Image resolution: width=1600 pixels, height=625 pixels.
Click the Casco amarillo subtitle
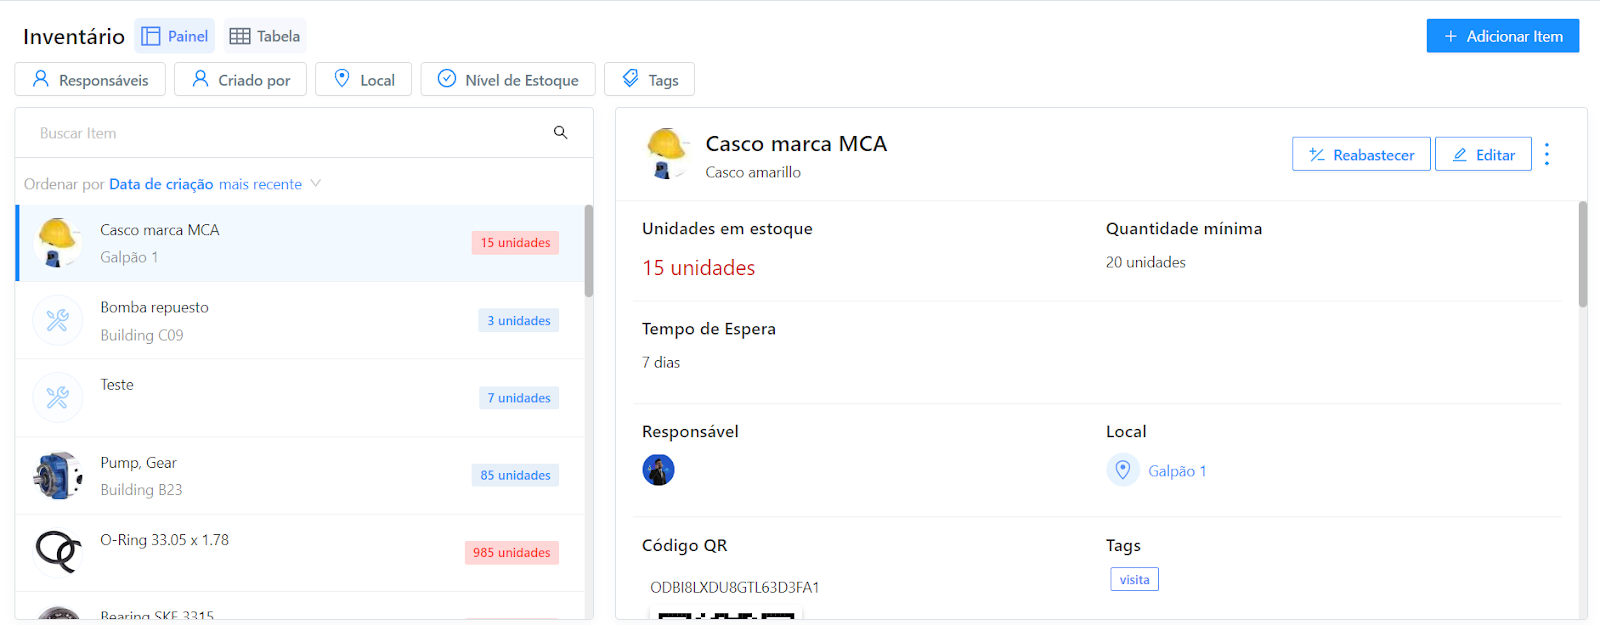tap(753, 172)
